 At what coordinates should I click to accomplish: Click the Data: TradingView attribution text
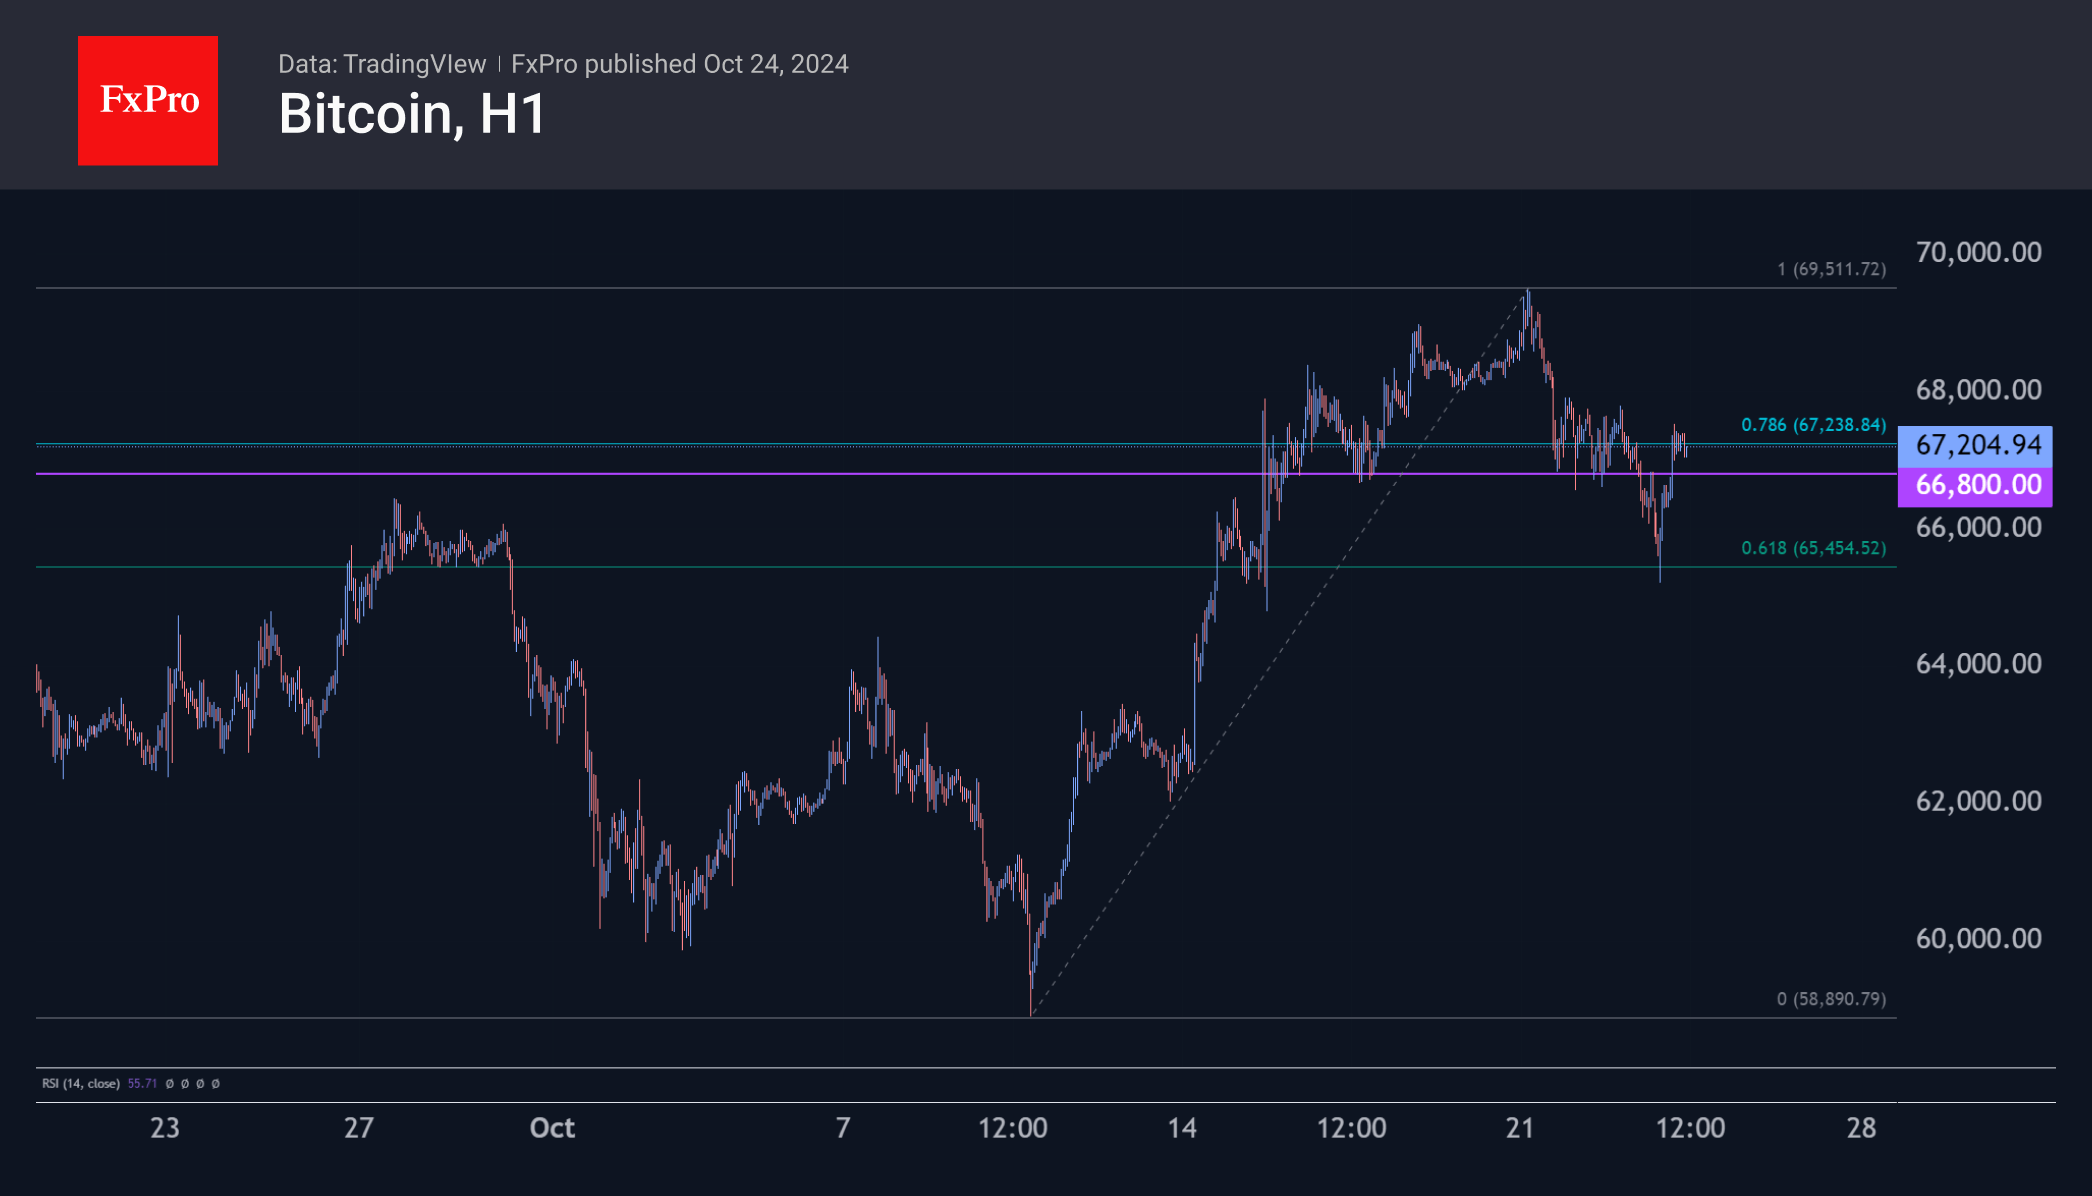pos(382,64)
